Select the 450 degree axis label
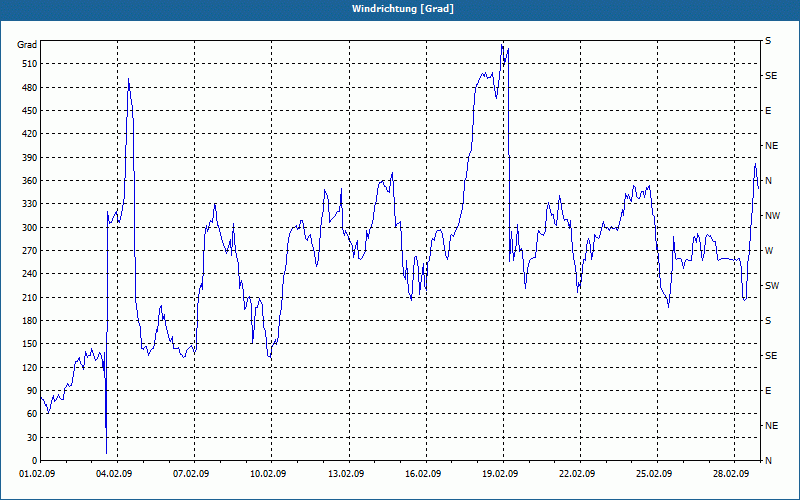The image size is (800, 500). click(x=30, y=111)
